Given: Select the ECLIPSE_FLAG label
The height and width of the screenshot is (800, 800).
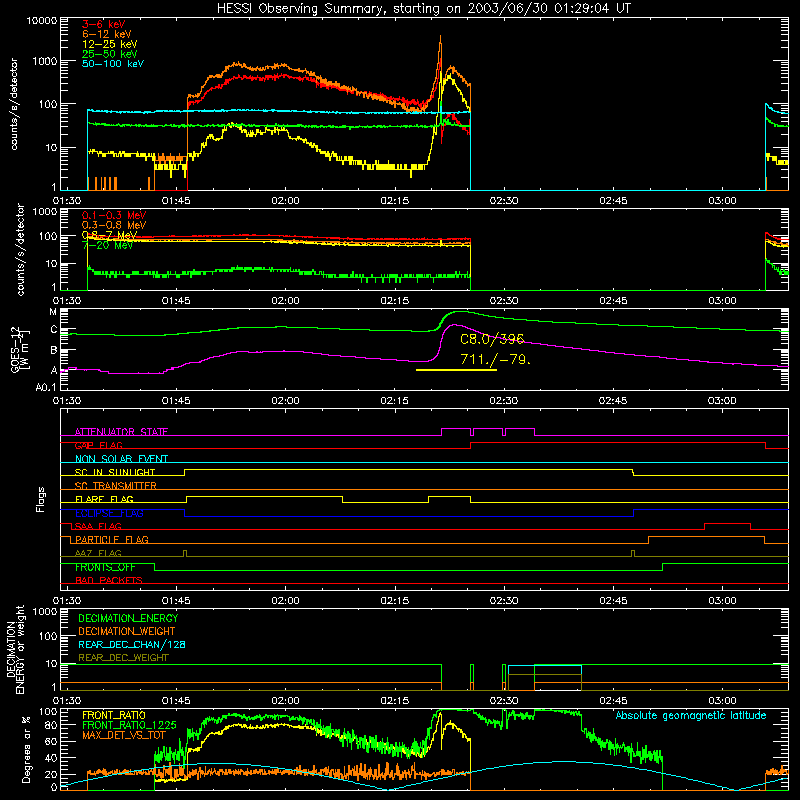Looking at the screenshot, I should pyautogui.click(x=109, y=513).
